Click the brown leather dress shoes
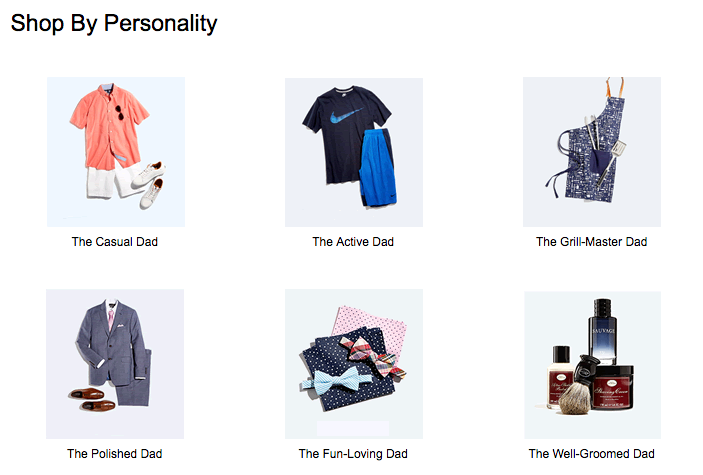Viewport: 703px width, 475px height. [92, 400]
